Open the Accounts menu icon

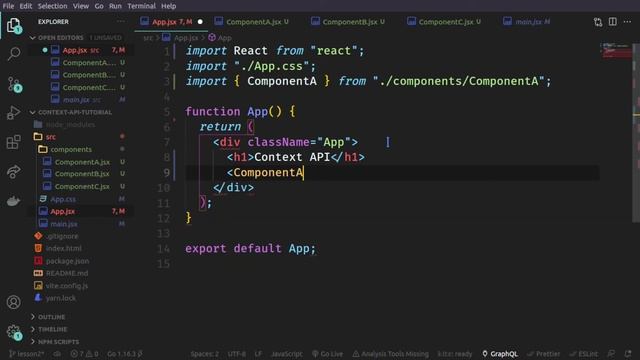pos(13,302)
